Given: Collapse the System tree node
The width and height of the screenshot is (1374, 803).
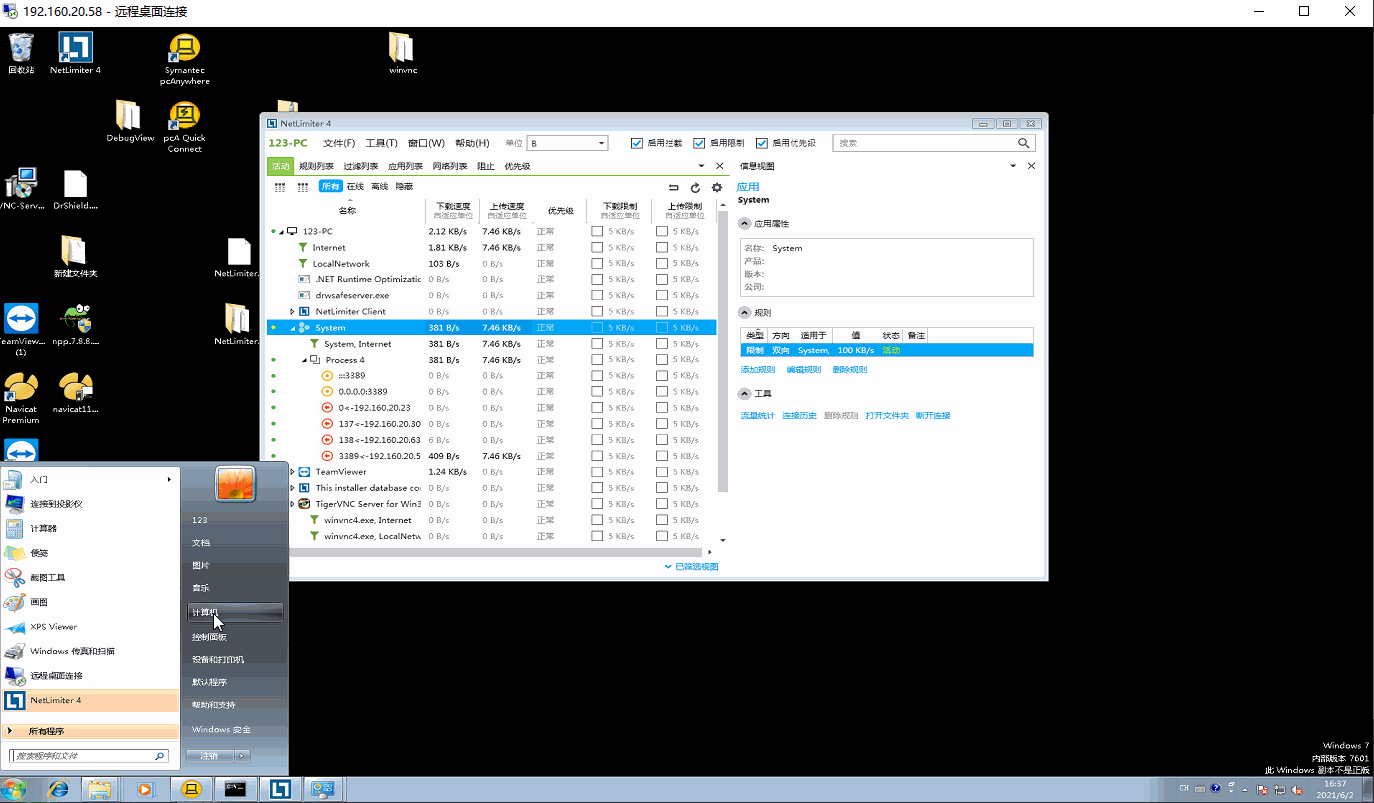Looking at the screenshot, I should 293,328.
